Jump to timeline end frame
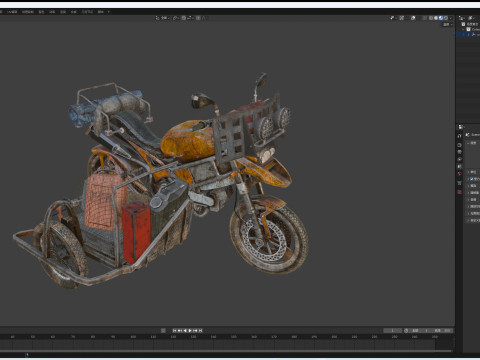The height and width of the screenshot is (360, 480). click(200, 331)
